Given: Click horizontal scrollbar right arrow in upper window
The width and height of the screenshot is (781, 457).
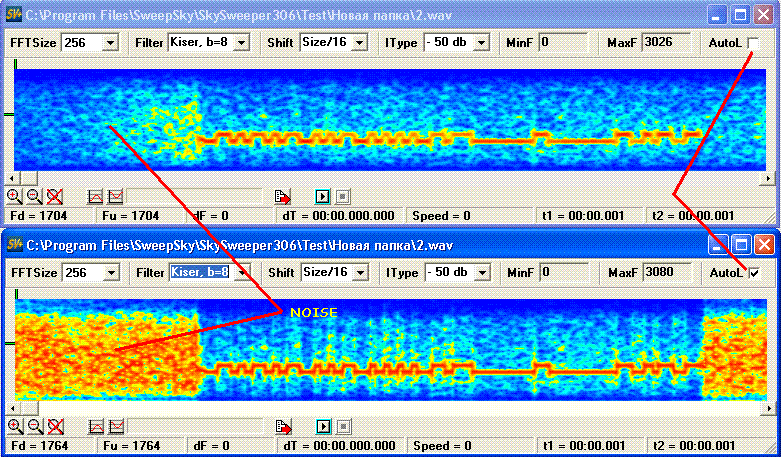Looking at the screenshot, I should point(769,178).
